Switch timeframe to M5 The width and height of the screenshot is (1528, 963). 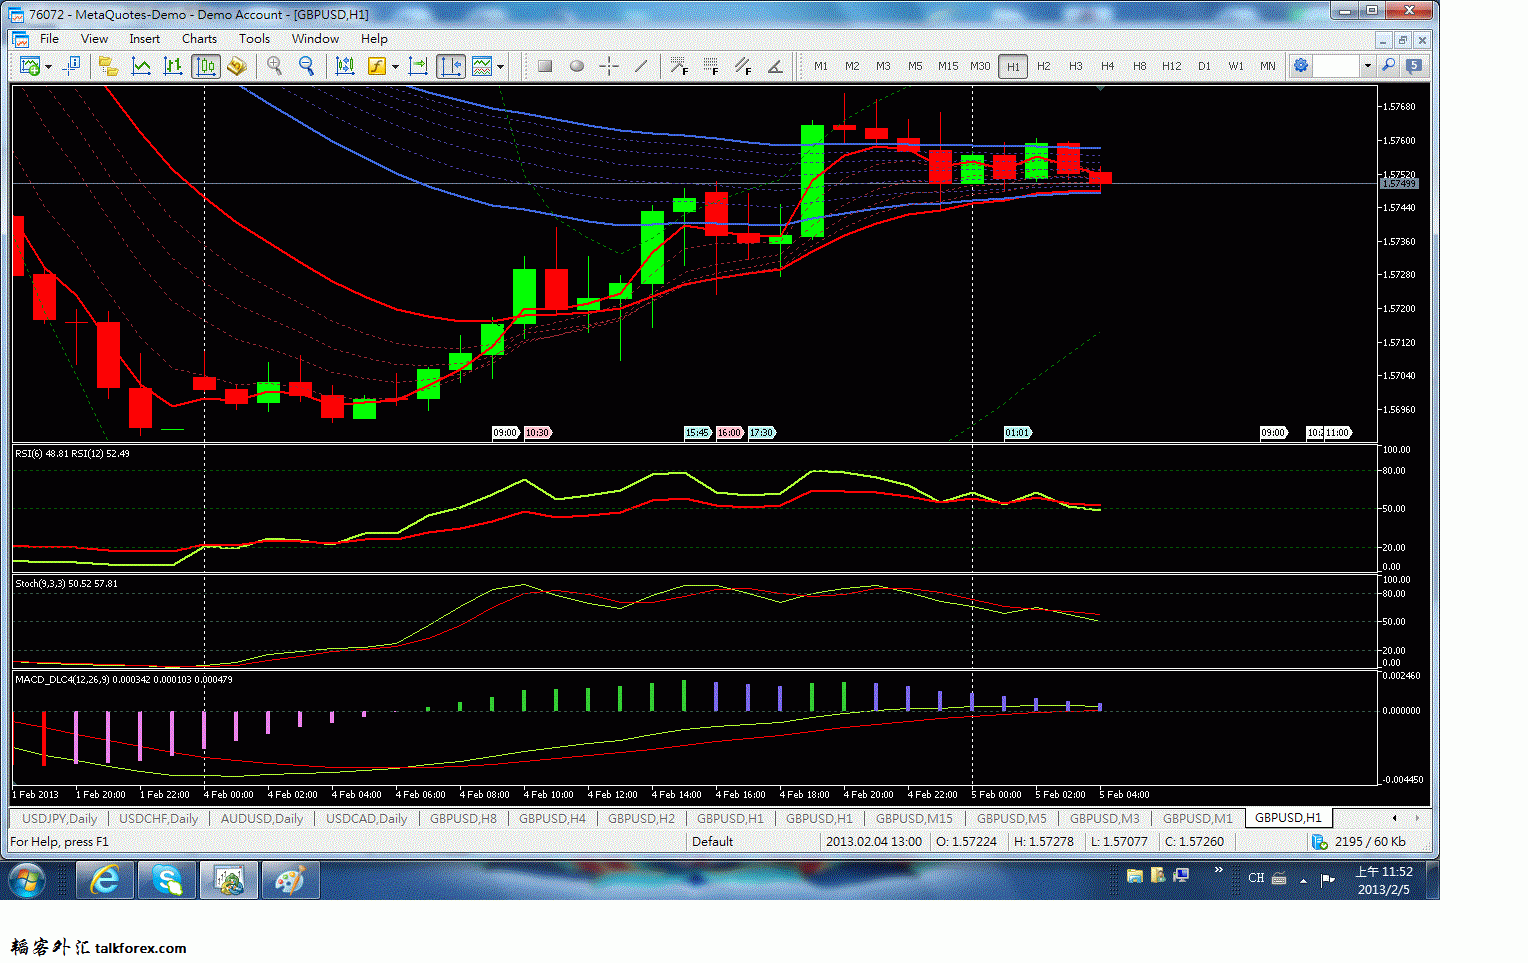(915, 66)
